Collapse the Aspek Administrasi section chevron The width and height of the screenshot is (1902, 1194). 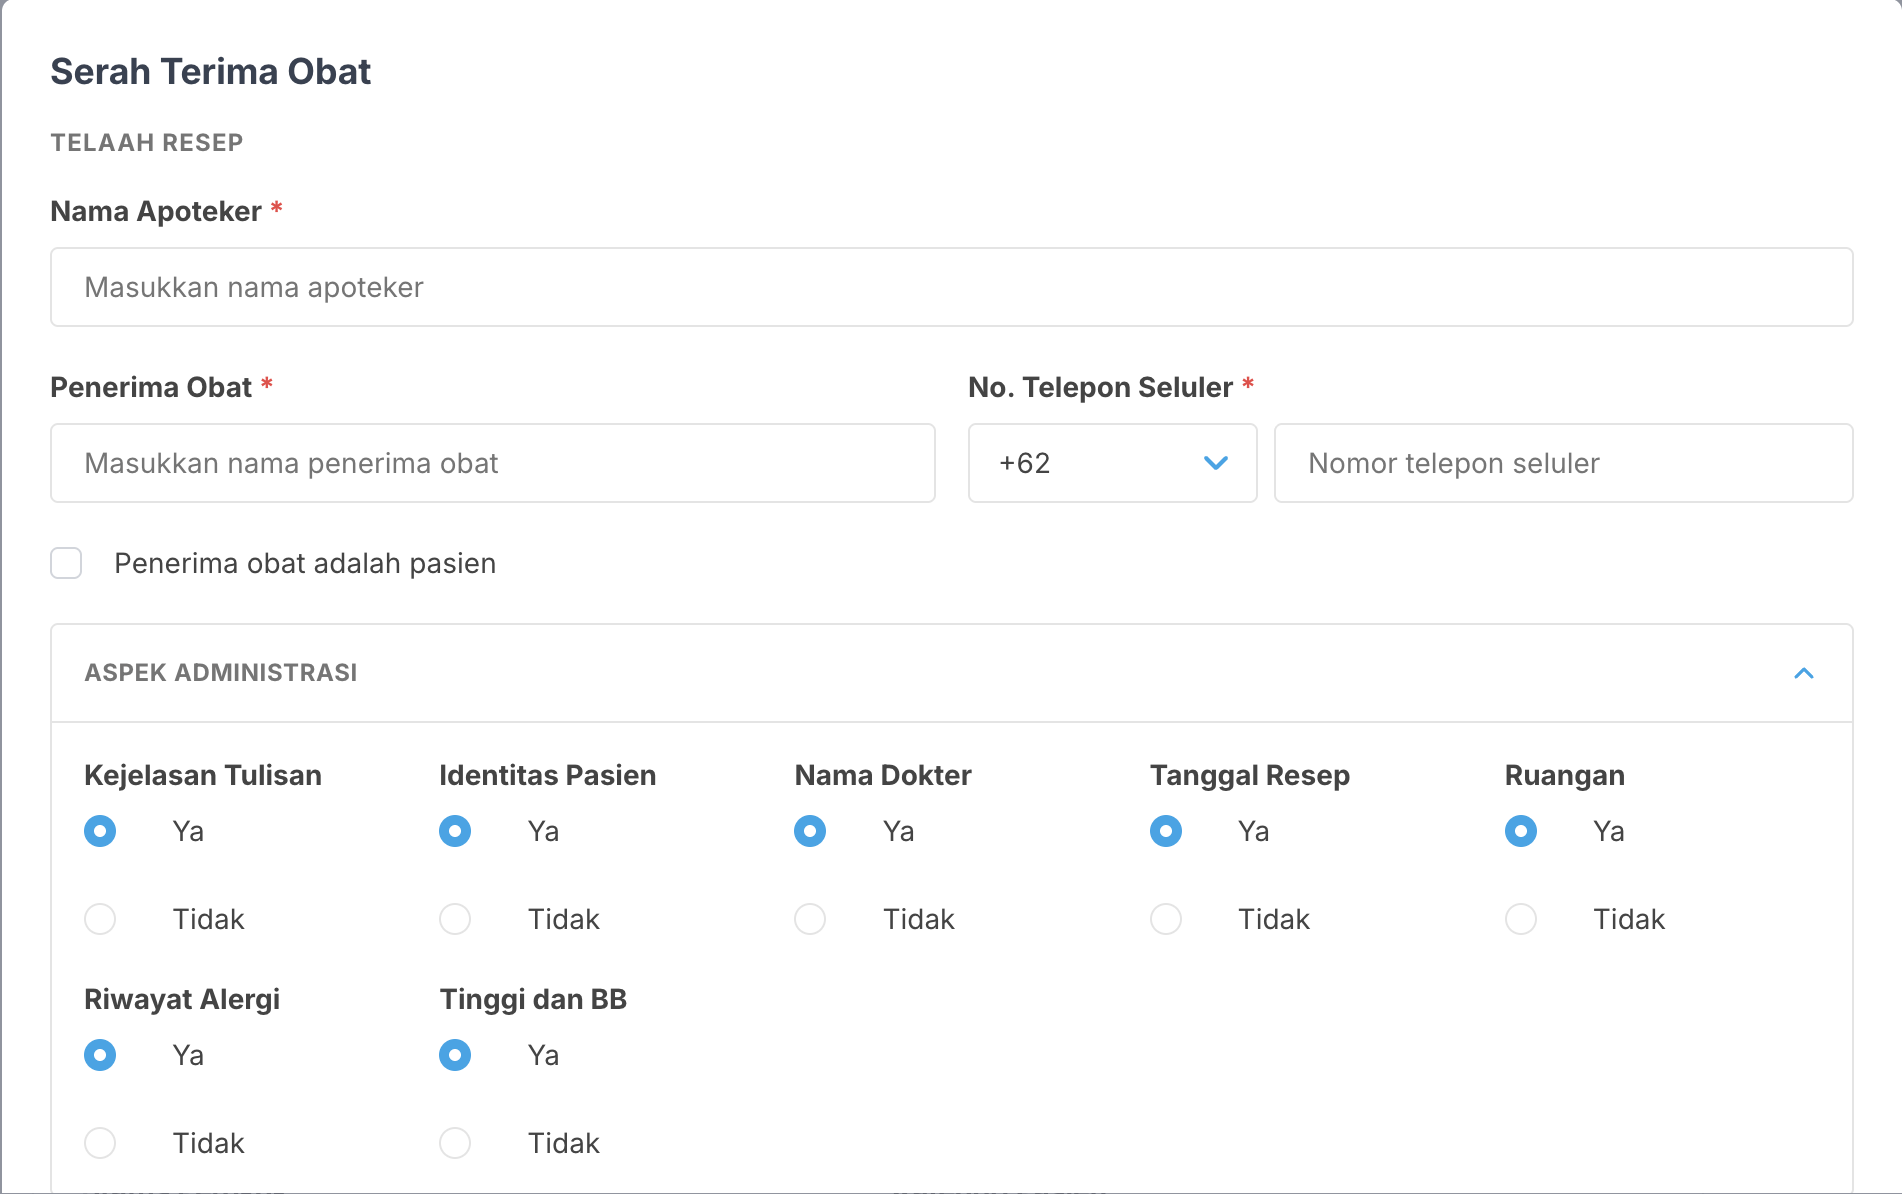coord(1803,673)
